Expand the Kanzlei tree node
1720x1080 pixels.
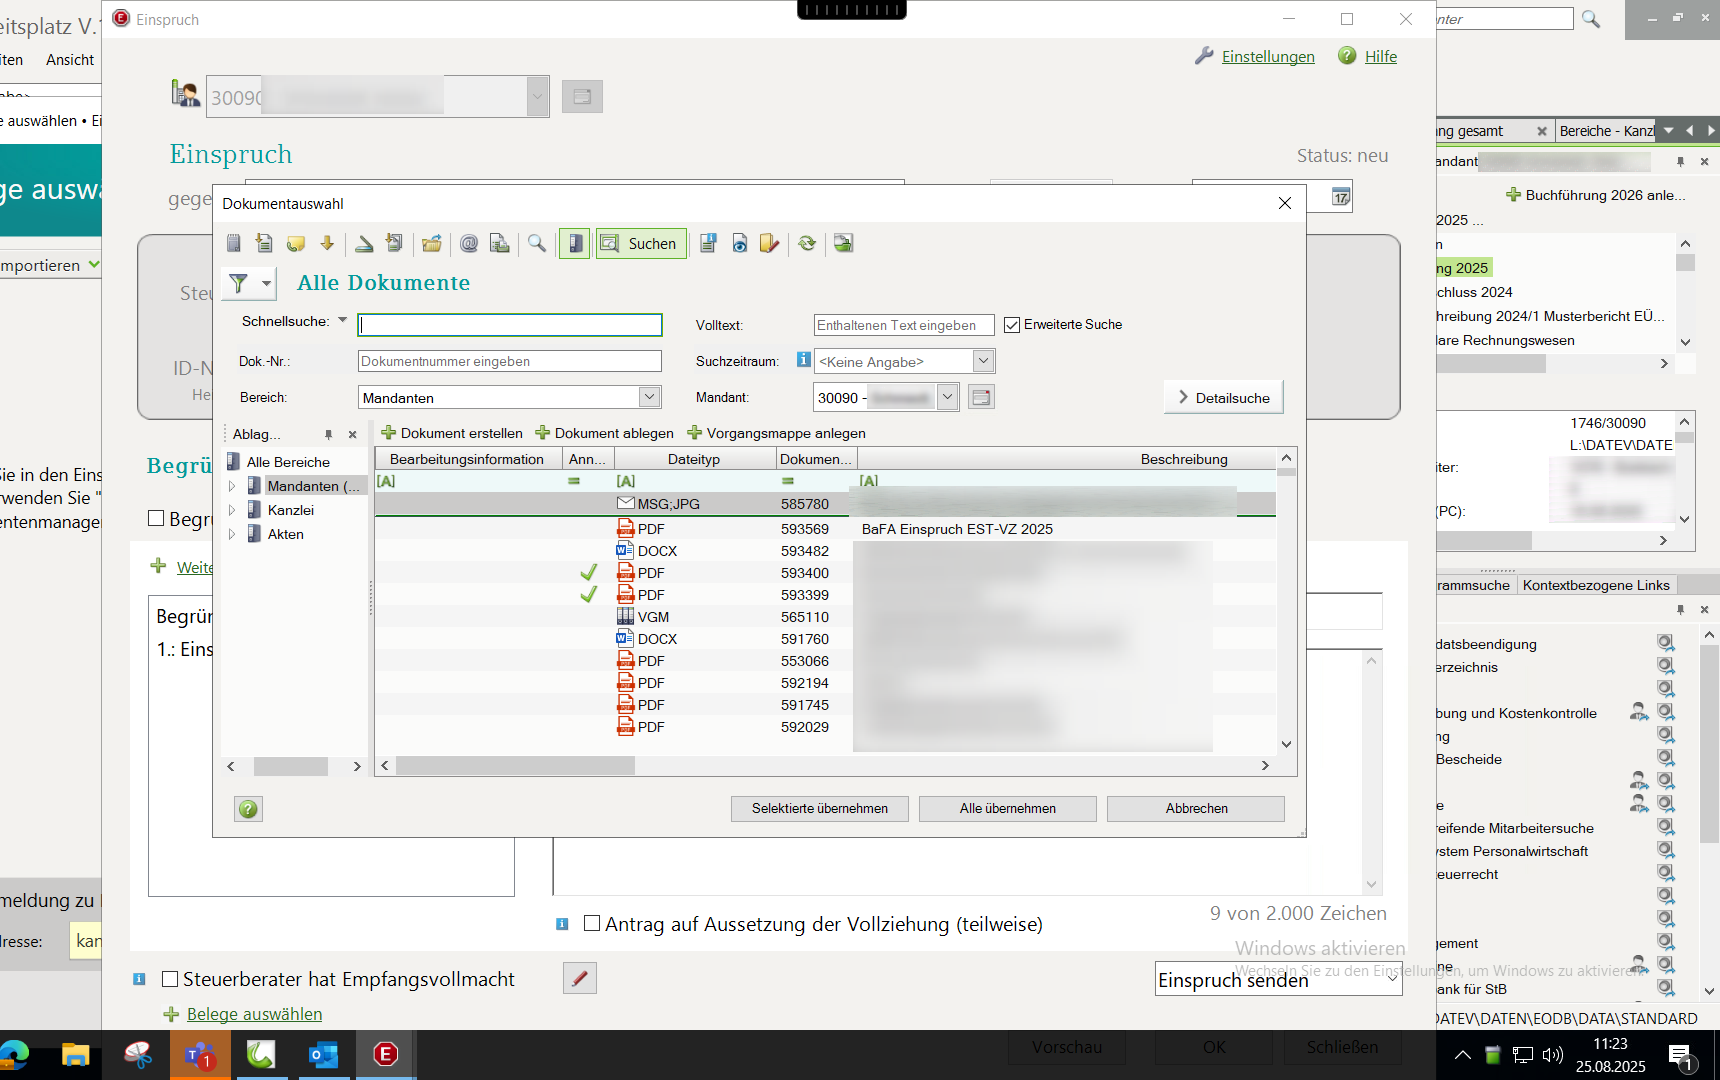(232, 510)
